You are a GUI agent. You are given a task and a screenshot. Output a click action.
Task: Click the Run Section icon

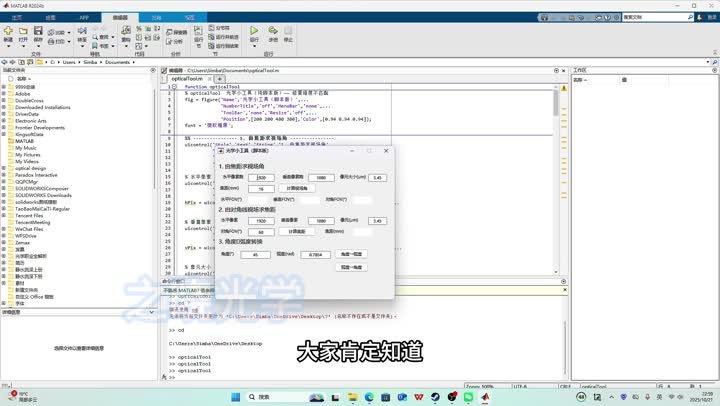click(x=198, y=31)
